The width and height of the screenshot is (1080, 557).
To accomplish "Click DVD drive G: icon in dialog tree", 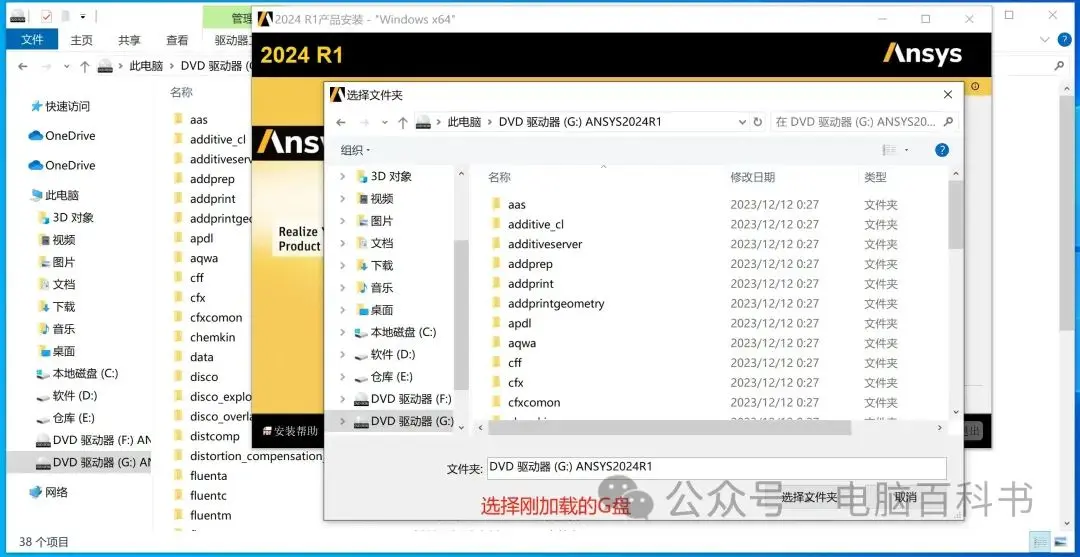I will coord(362,421).
